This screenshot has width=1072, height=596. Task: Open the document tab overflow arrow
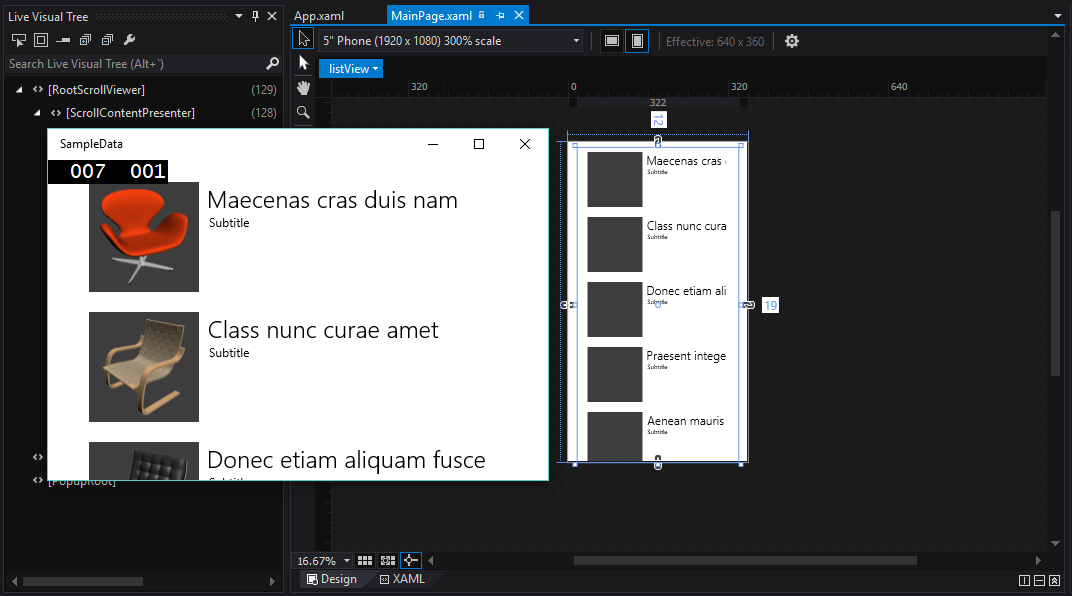[x=1058, y=16]
